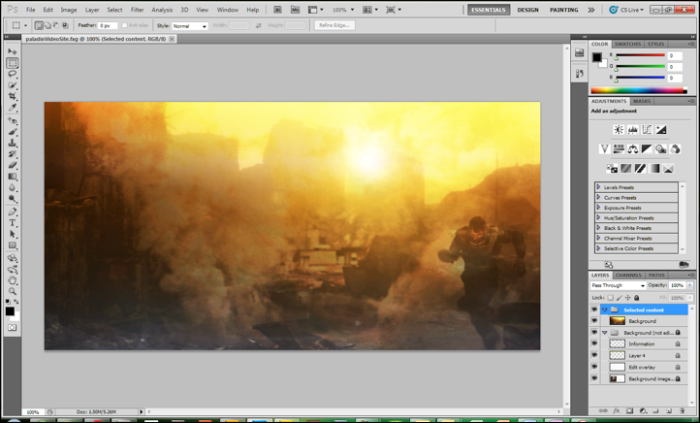The image size is (700, 423).
Task: Open the Filter menu
Action: coord(138,9)
